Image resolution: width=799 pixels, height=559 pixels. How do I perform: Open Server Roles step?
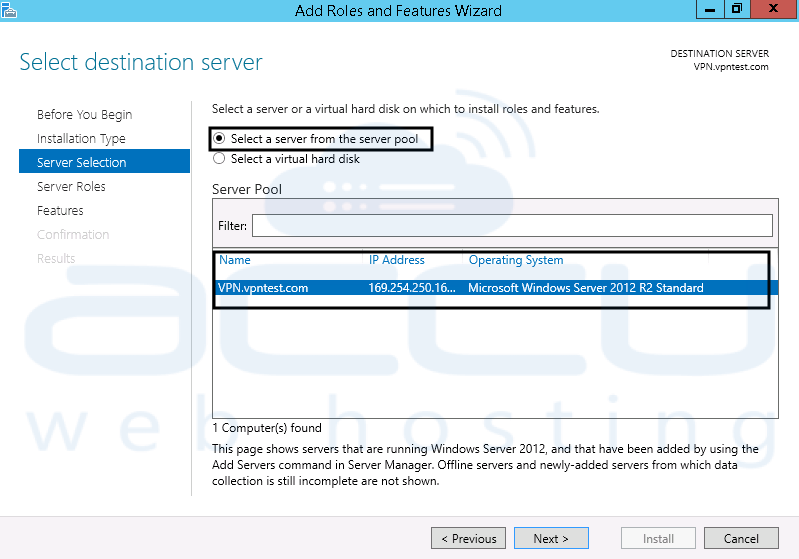coord(71,187)
